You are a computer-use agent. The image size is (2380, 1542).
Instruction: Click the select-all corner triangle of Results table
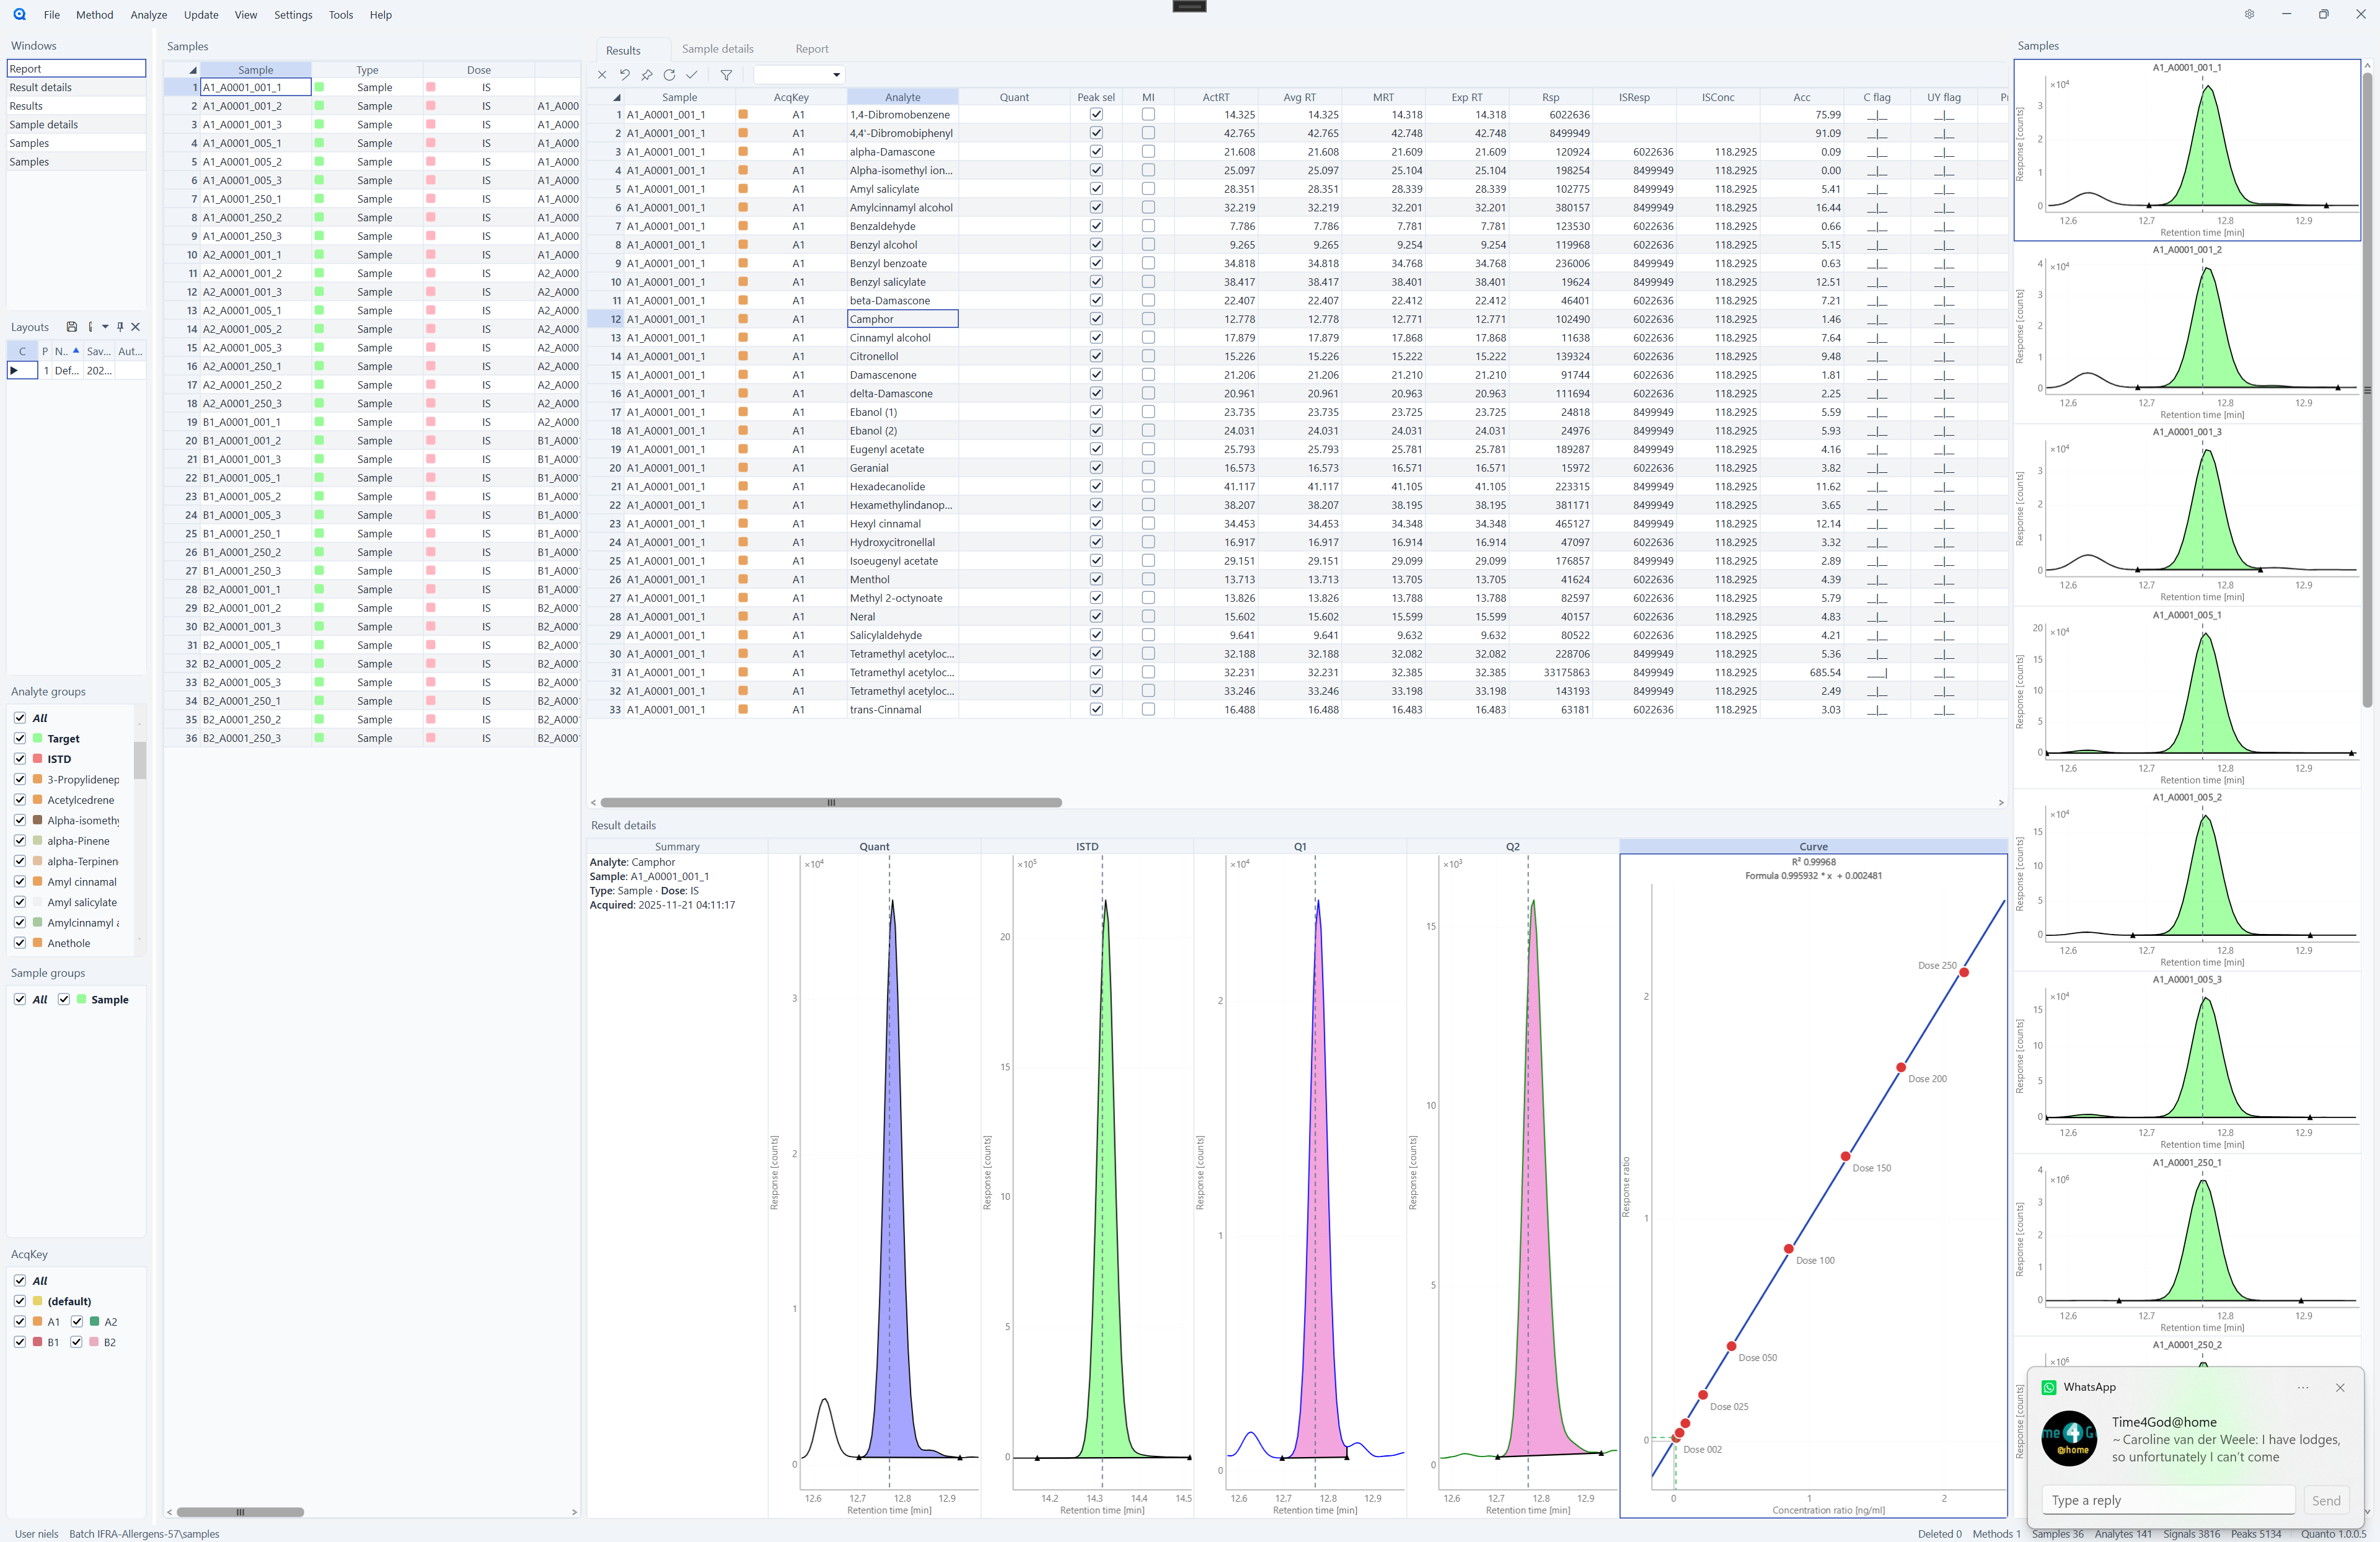click(617, 98)
